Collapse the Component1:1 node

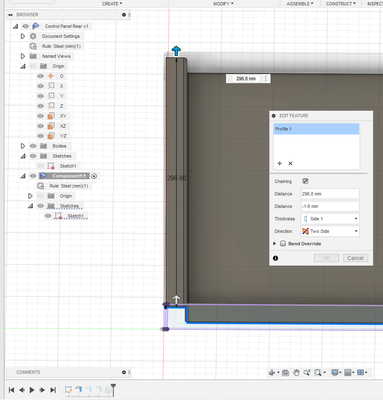coord(23,176)
